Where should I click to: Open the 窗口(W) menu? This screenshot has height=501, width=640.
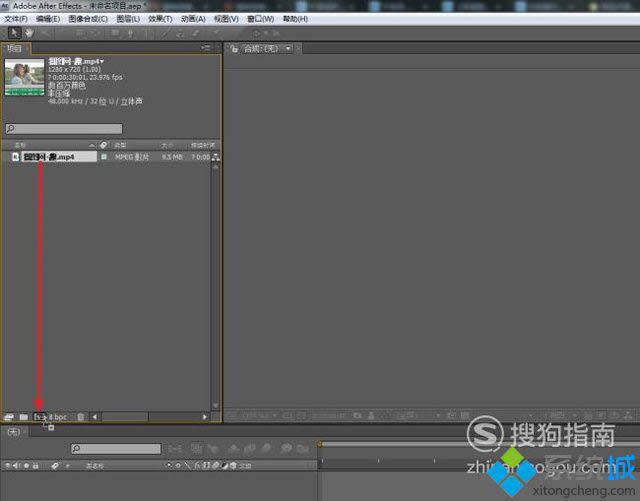(x=260, y=19)
